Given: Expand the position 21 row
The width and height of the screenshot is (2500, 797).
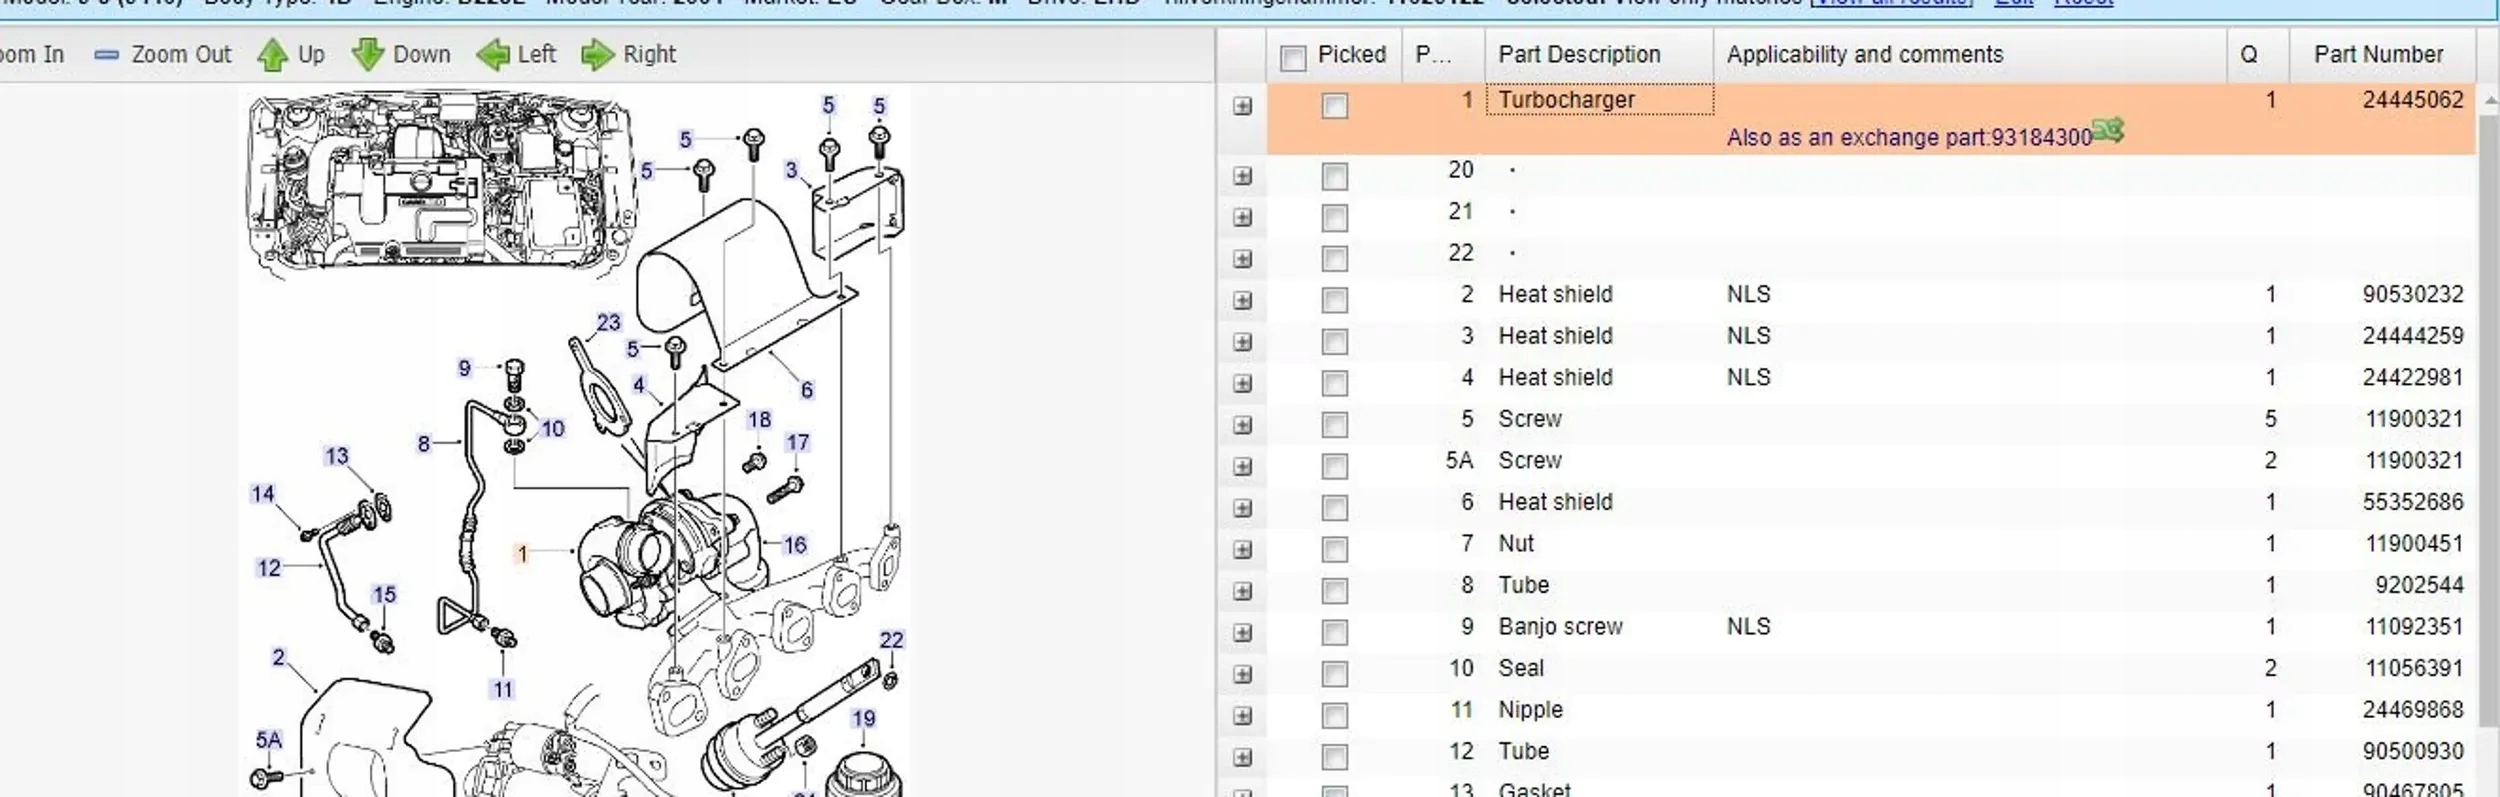Looking at the screenshot, I should click(1242, 217).
